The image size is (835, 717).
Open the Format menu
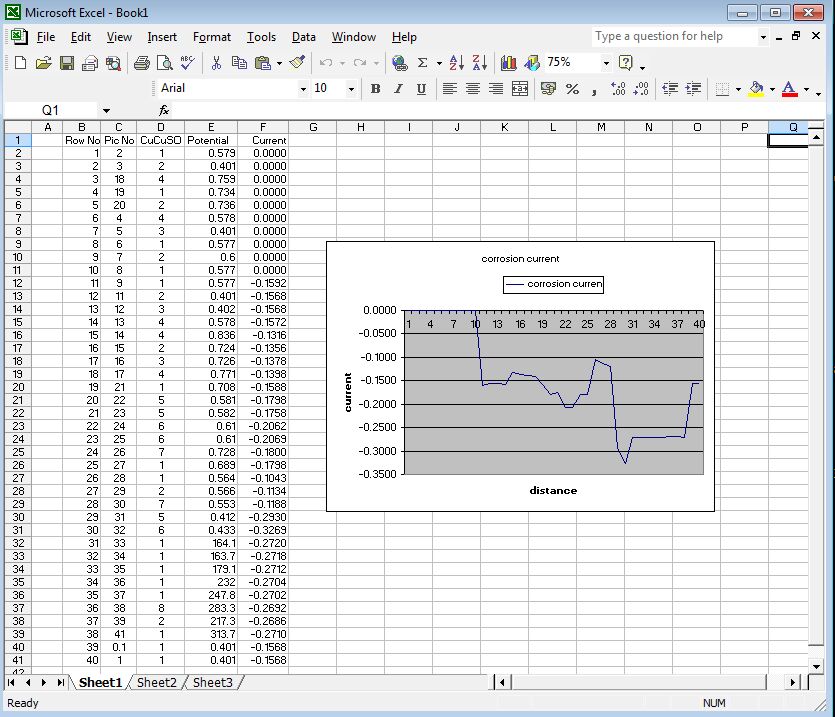[211, 37]
